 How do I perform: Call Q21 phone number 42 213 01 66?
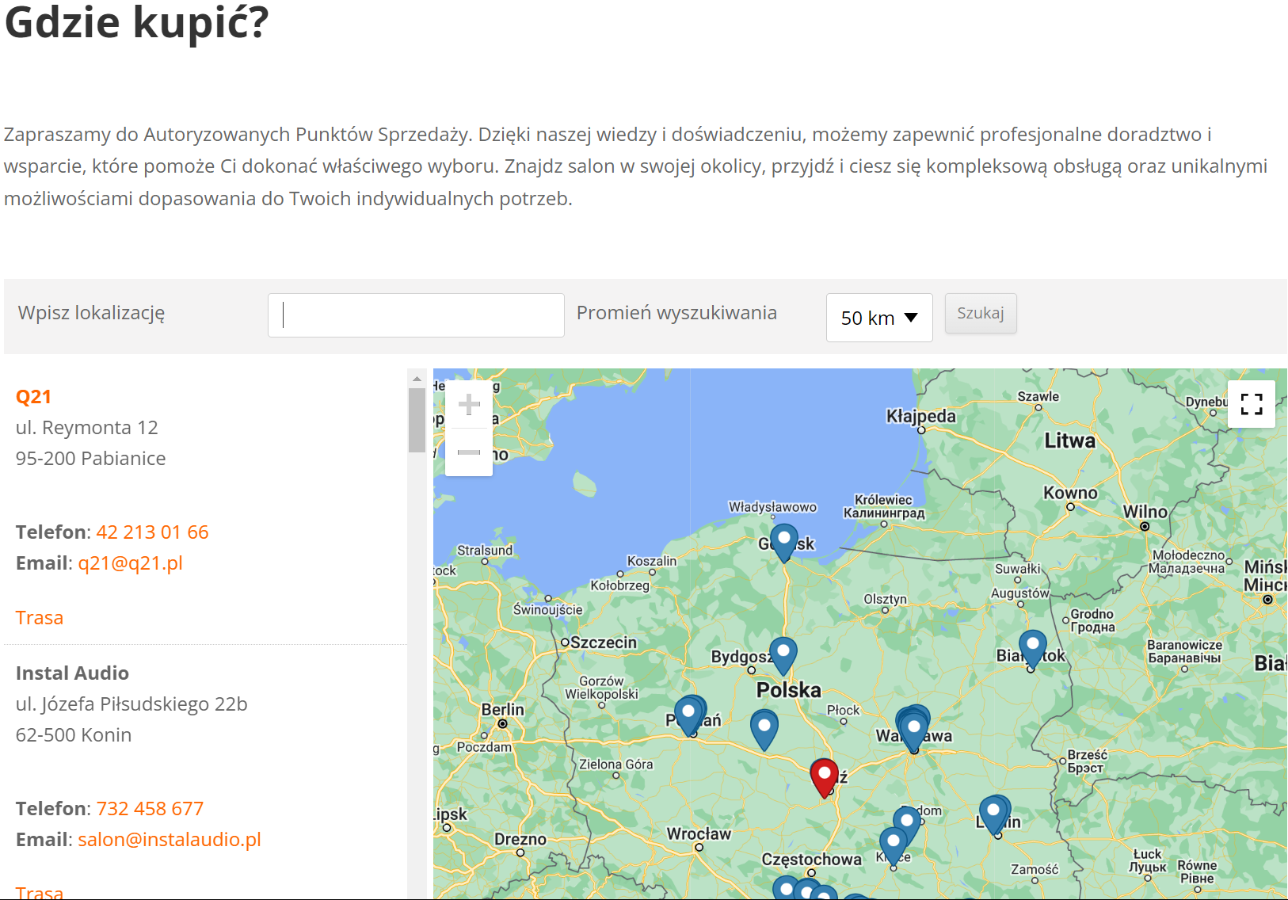(x=152, y=532)
